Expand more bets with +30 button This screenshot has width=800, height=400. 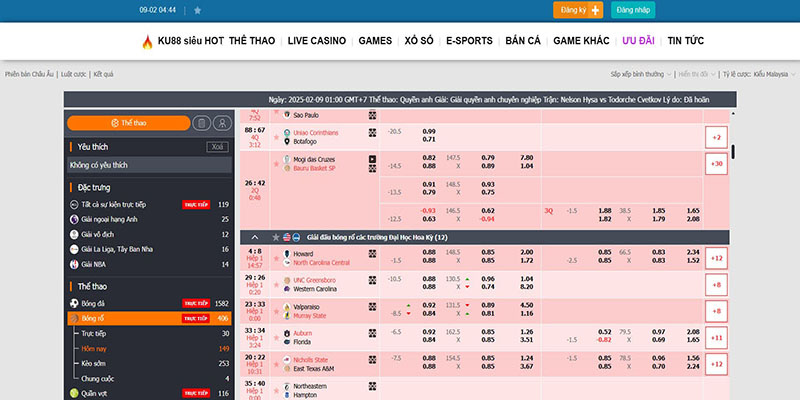[715, 164]
